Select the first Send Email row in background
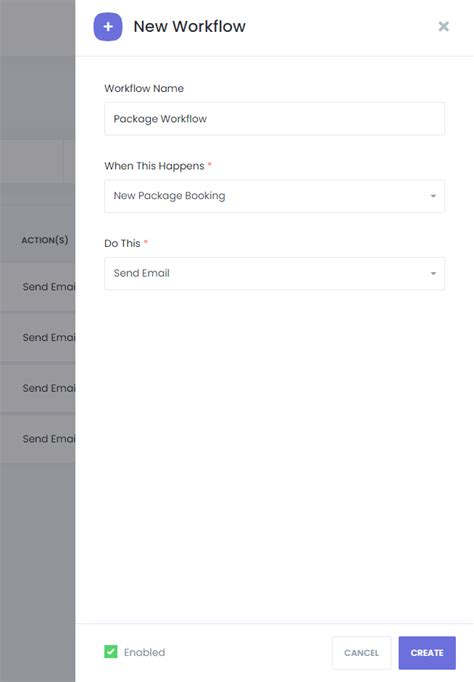Screen dimensions: 474x682 38,287
